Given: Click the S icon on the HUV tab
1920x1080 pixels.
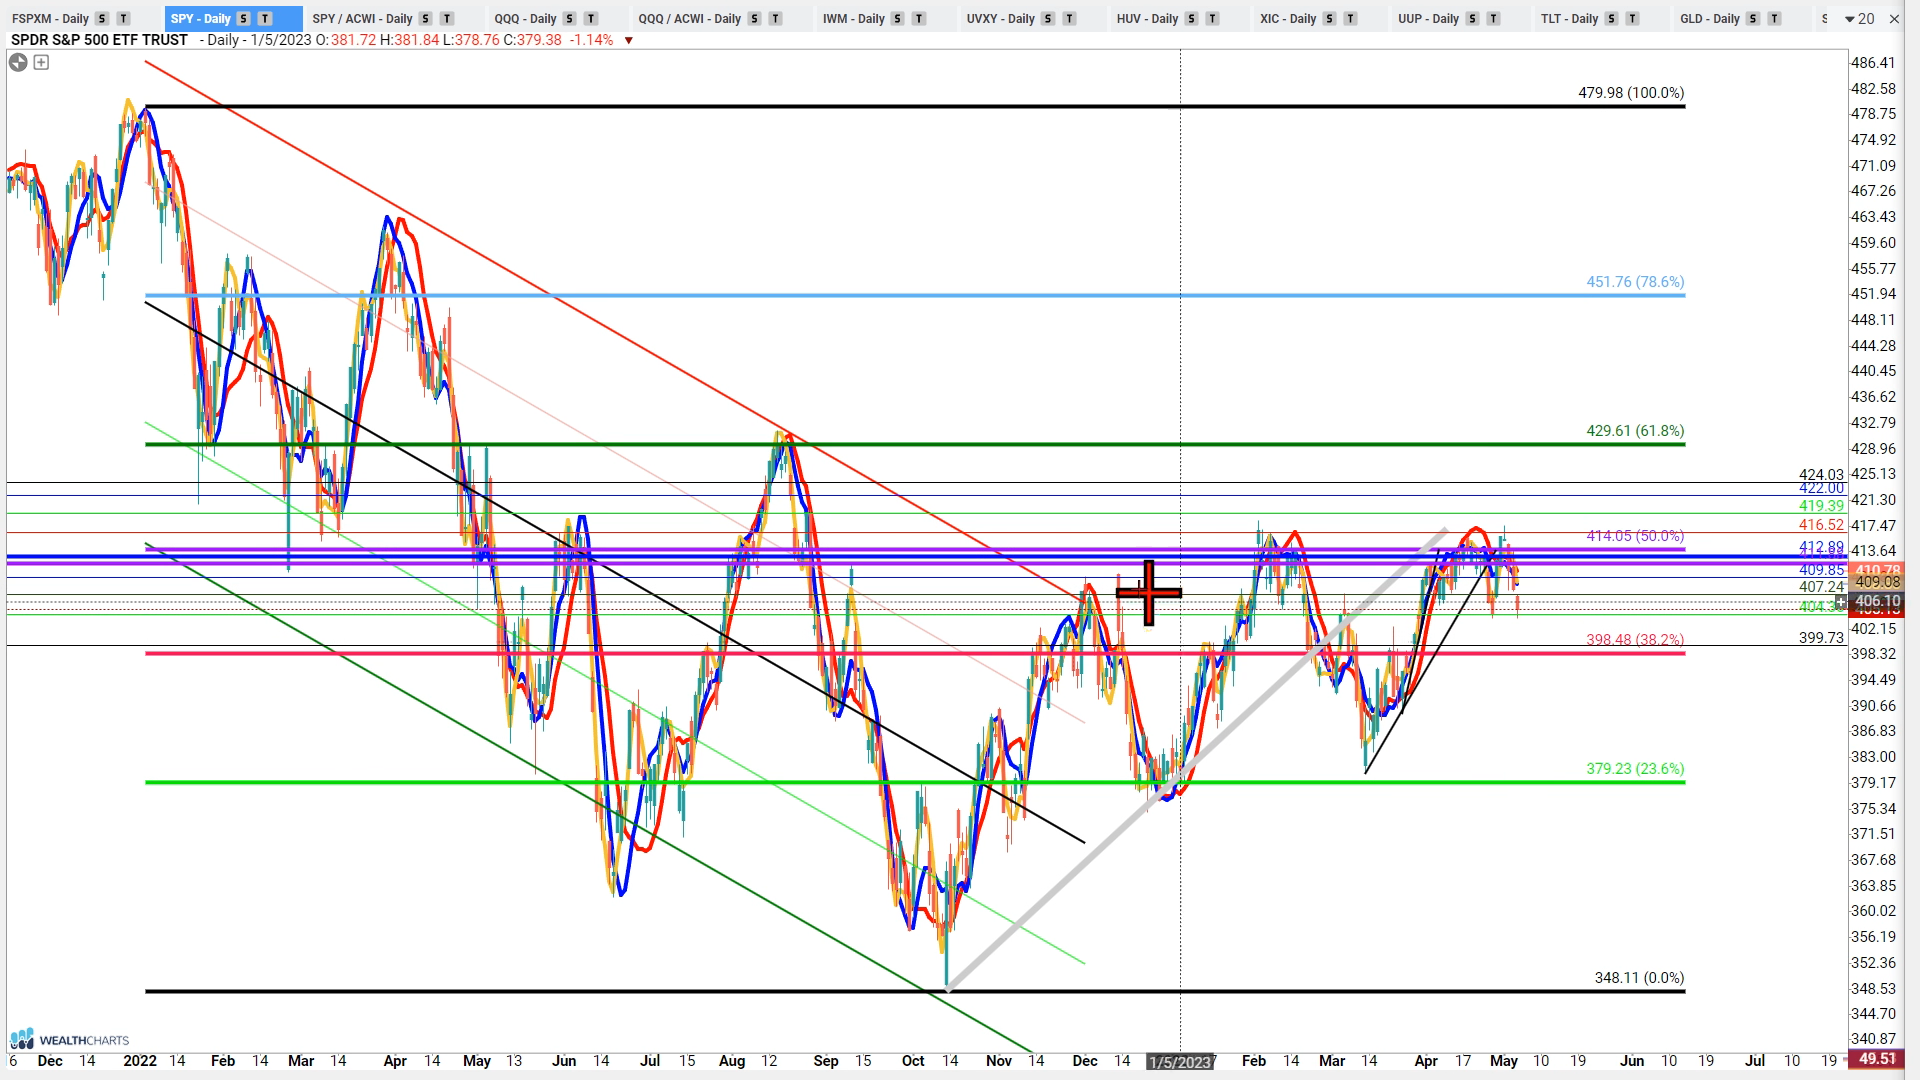Looking at the screenshot, I should [x=1191, y=19].
